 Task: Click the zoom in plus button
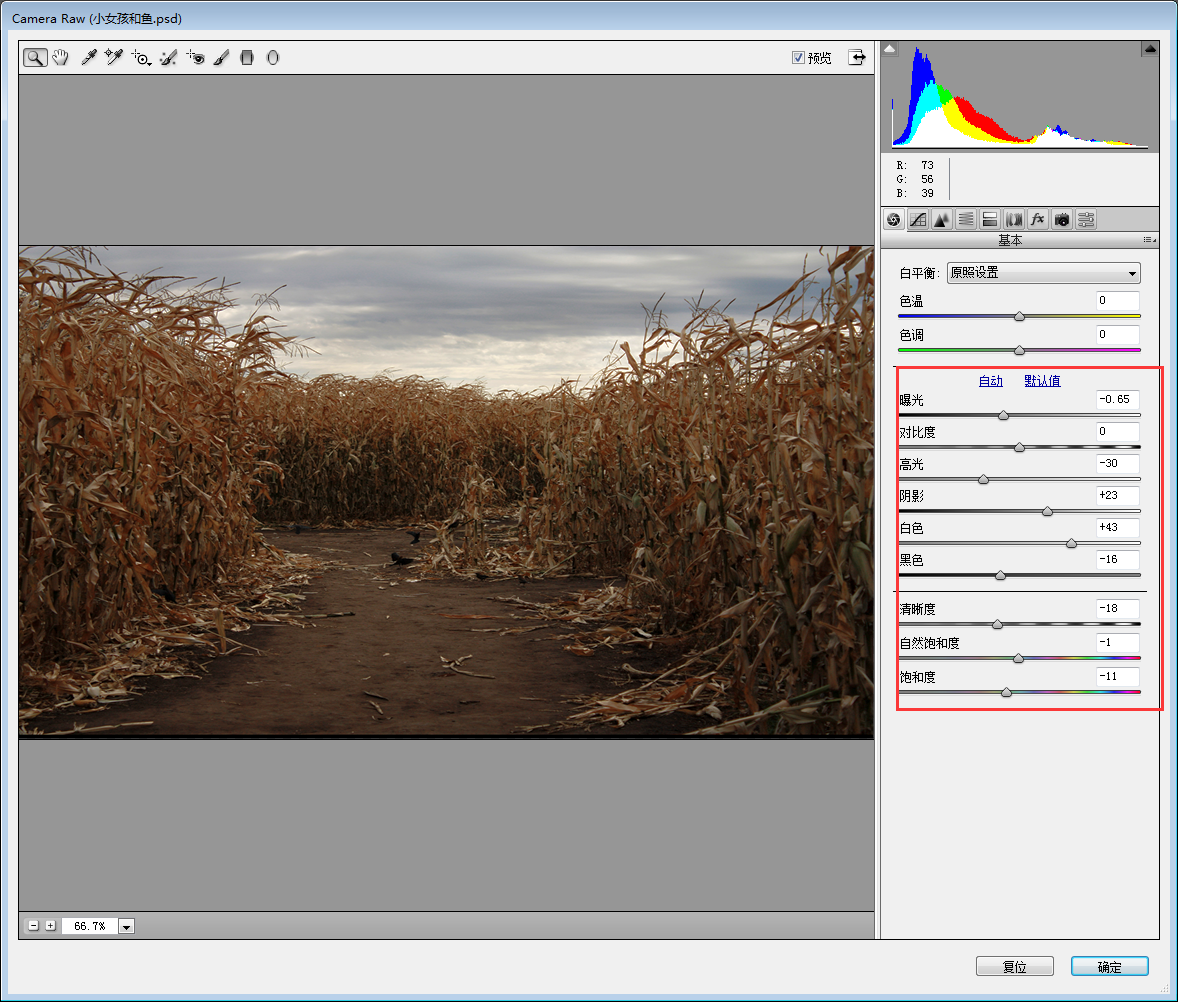tap(50, 926)
